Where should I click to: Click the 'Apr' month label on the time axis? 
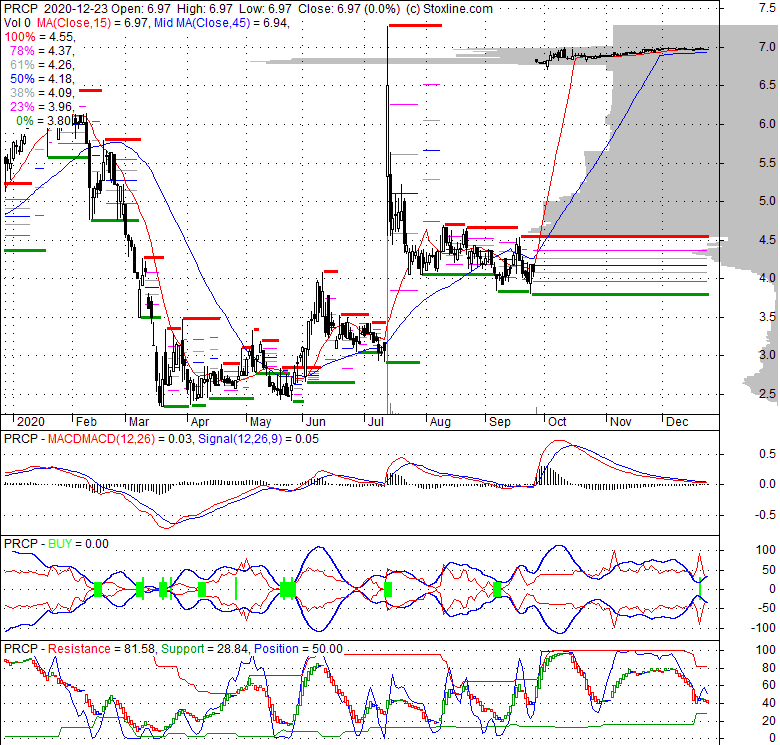tap(199, 422)
